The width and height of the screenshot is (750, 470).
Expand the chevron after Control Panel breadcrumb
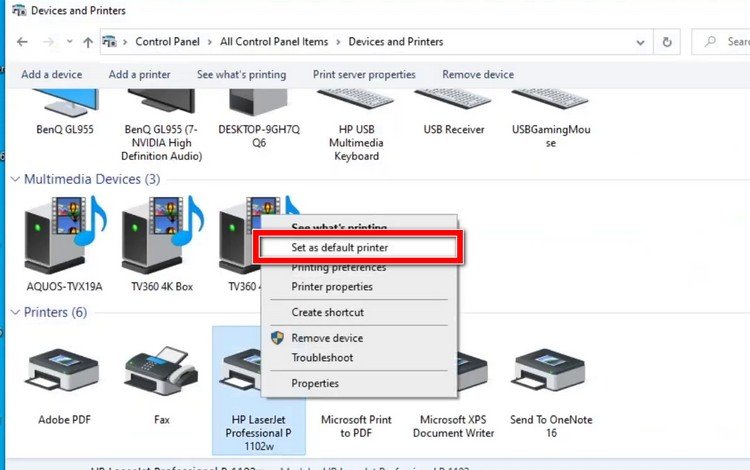[x=210, y=42]
